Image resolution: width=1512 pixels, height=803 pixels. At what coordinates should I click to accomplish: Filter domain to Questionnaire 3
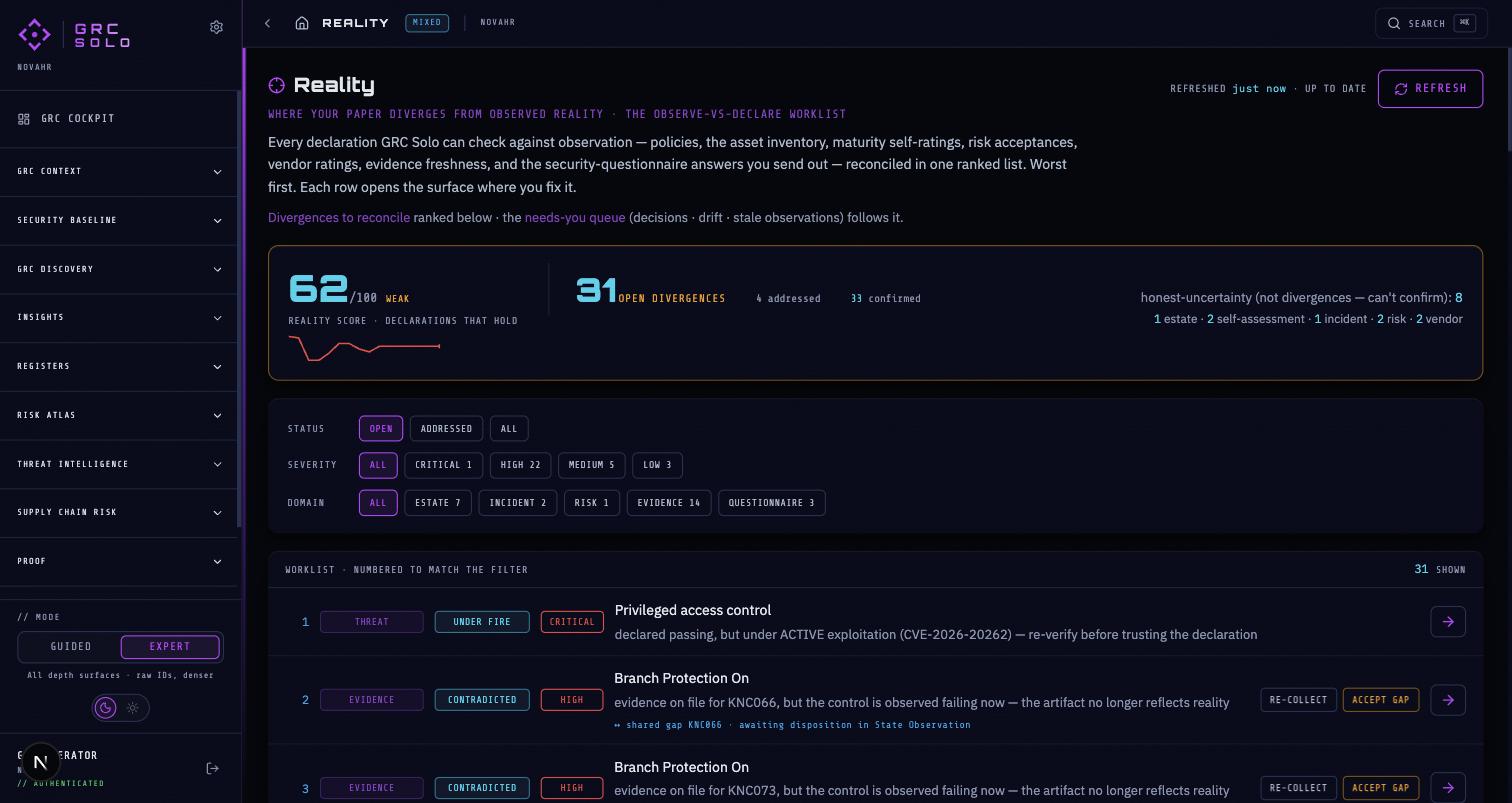tap(772, 503)
